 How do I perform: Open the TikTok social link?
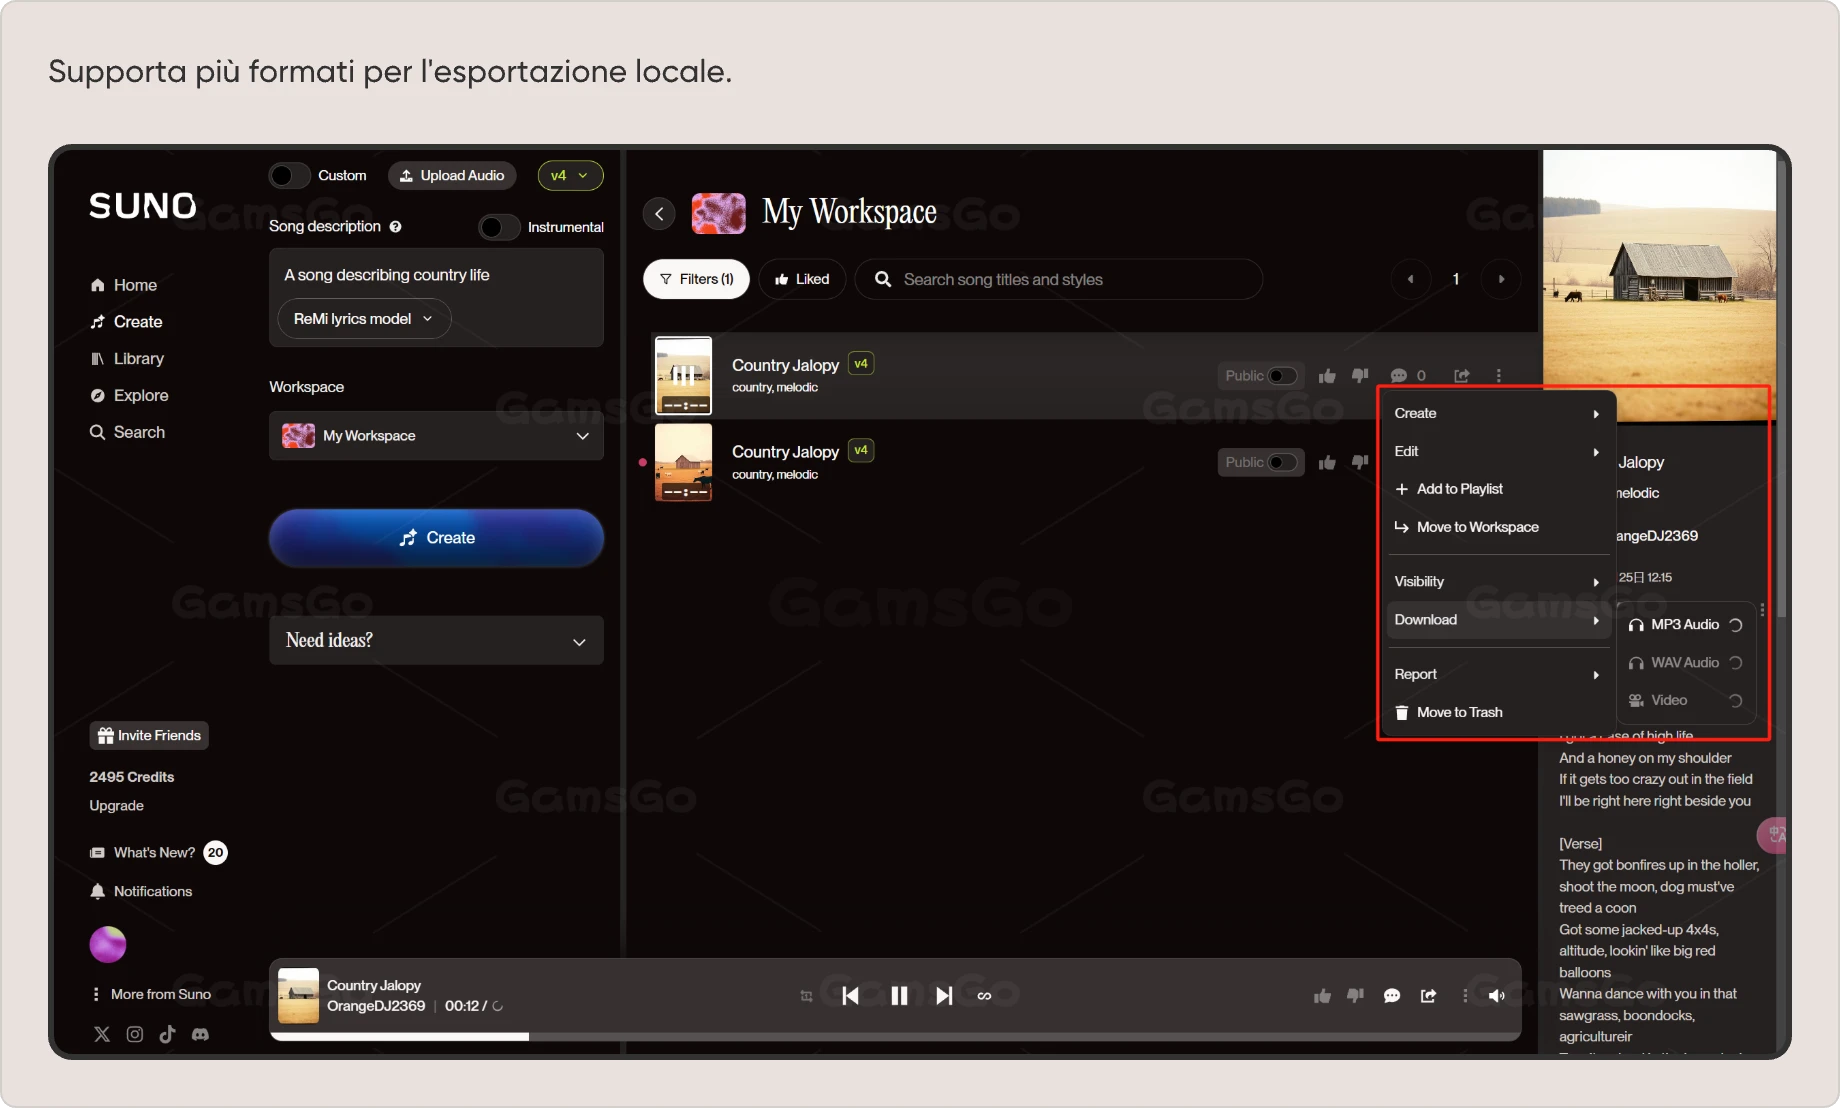pyautogui.click(x=167, y=1034)
